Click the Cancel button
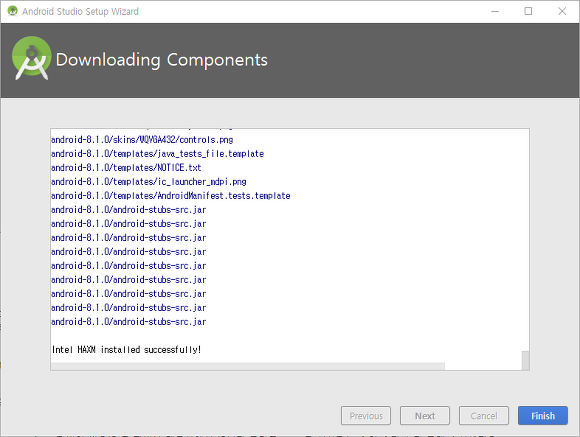 [x=484, y=416]
